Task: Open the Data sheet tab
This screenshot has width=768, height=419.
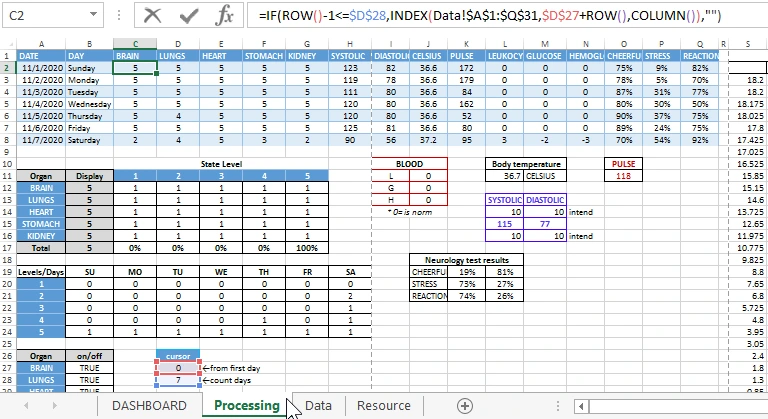Action: [x=318, y=406]
